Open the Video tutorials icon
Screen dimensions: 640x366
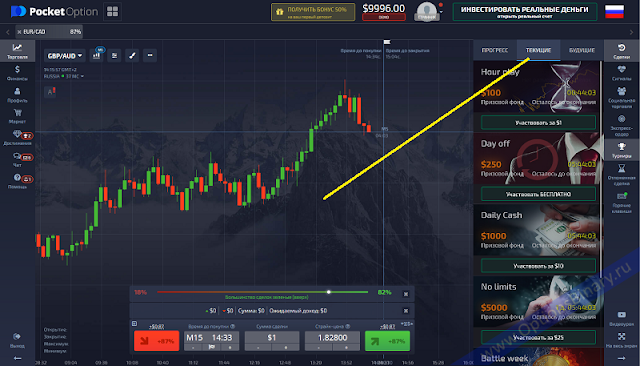pos(621,318)
